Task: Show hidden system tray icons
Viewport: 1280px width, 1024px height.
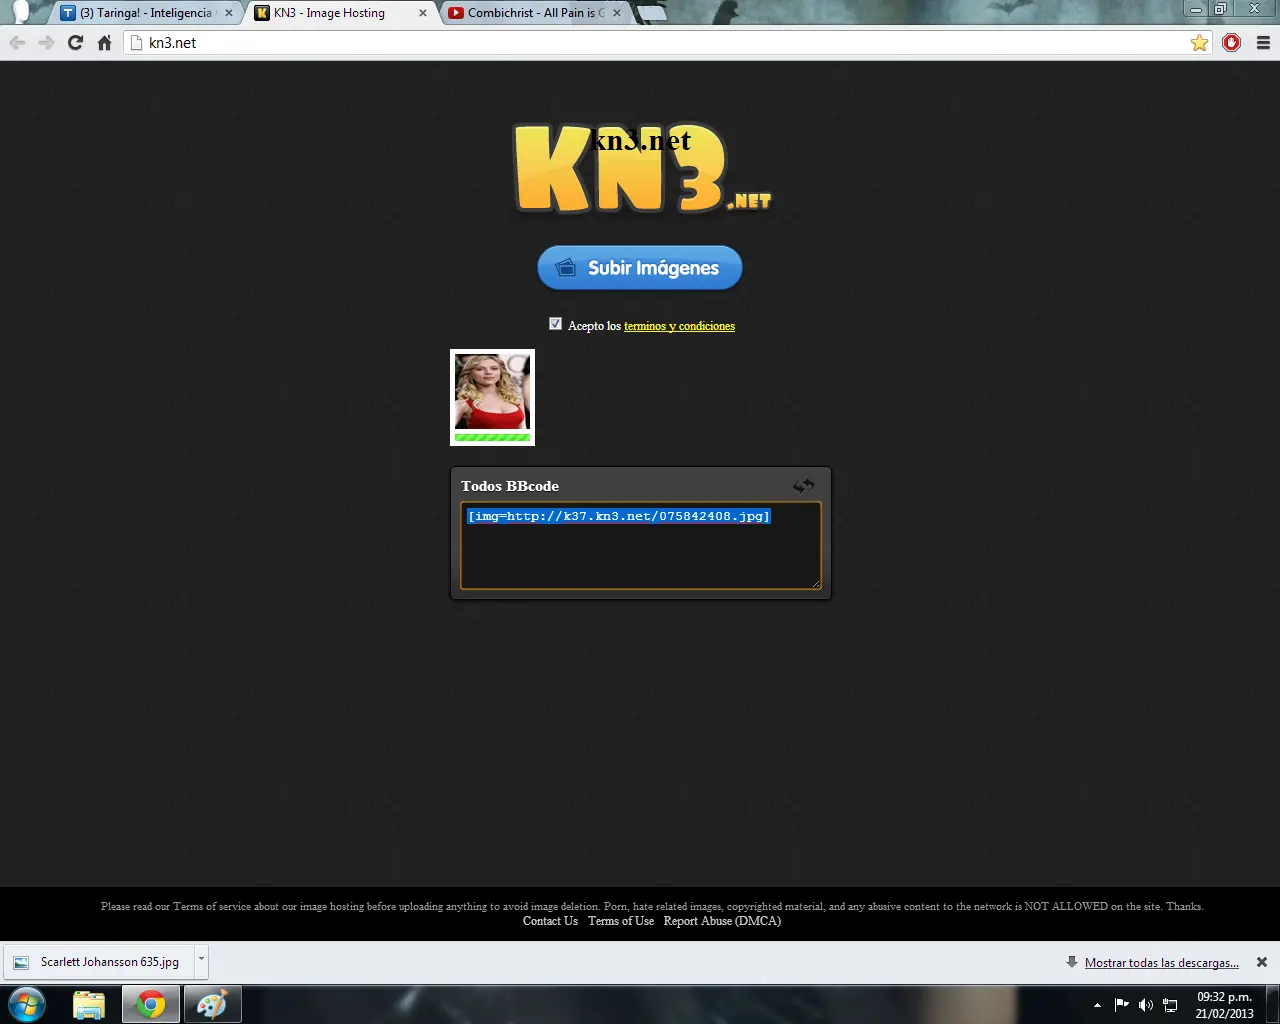Action: pyautogui.click(x=1097, y=1005)
